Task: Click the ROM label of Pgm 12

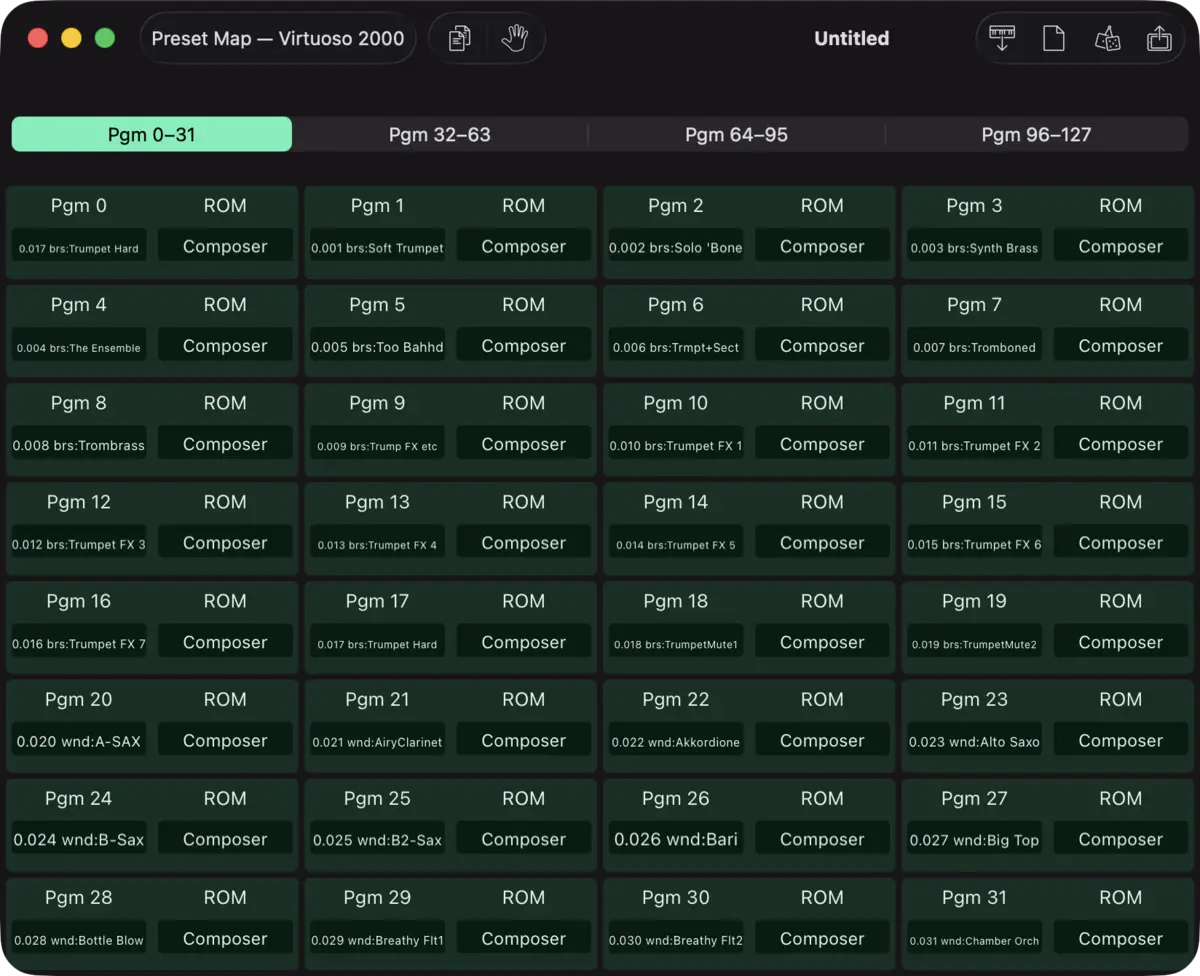Action: click(225, 502)
